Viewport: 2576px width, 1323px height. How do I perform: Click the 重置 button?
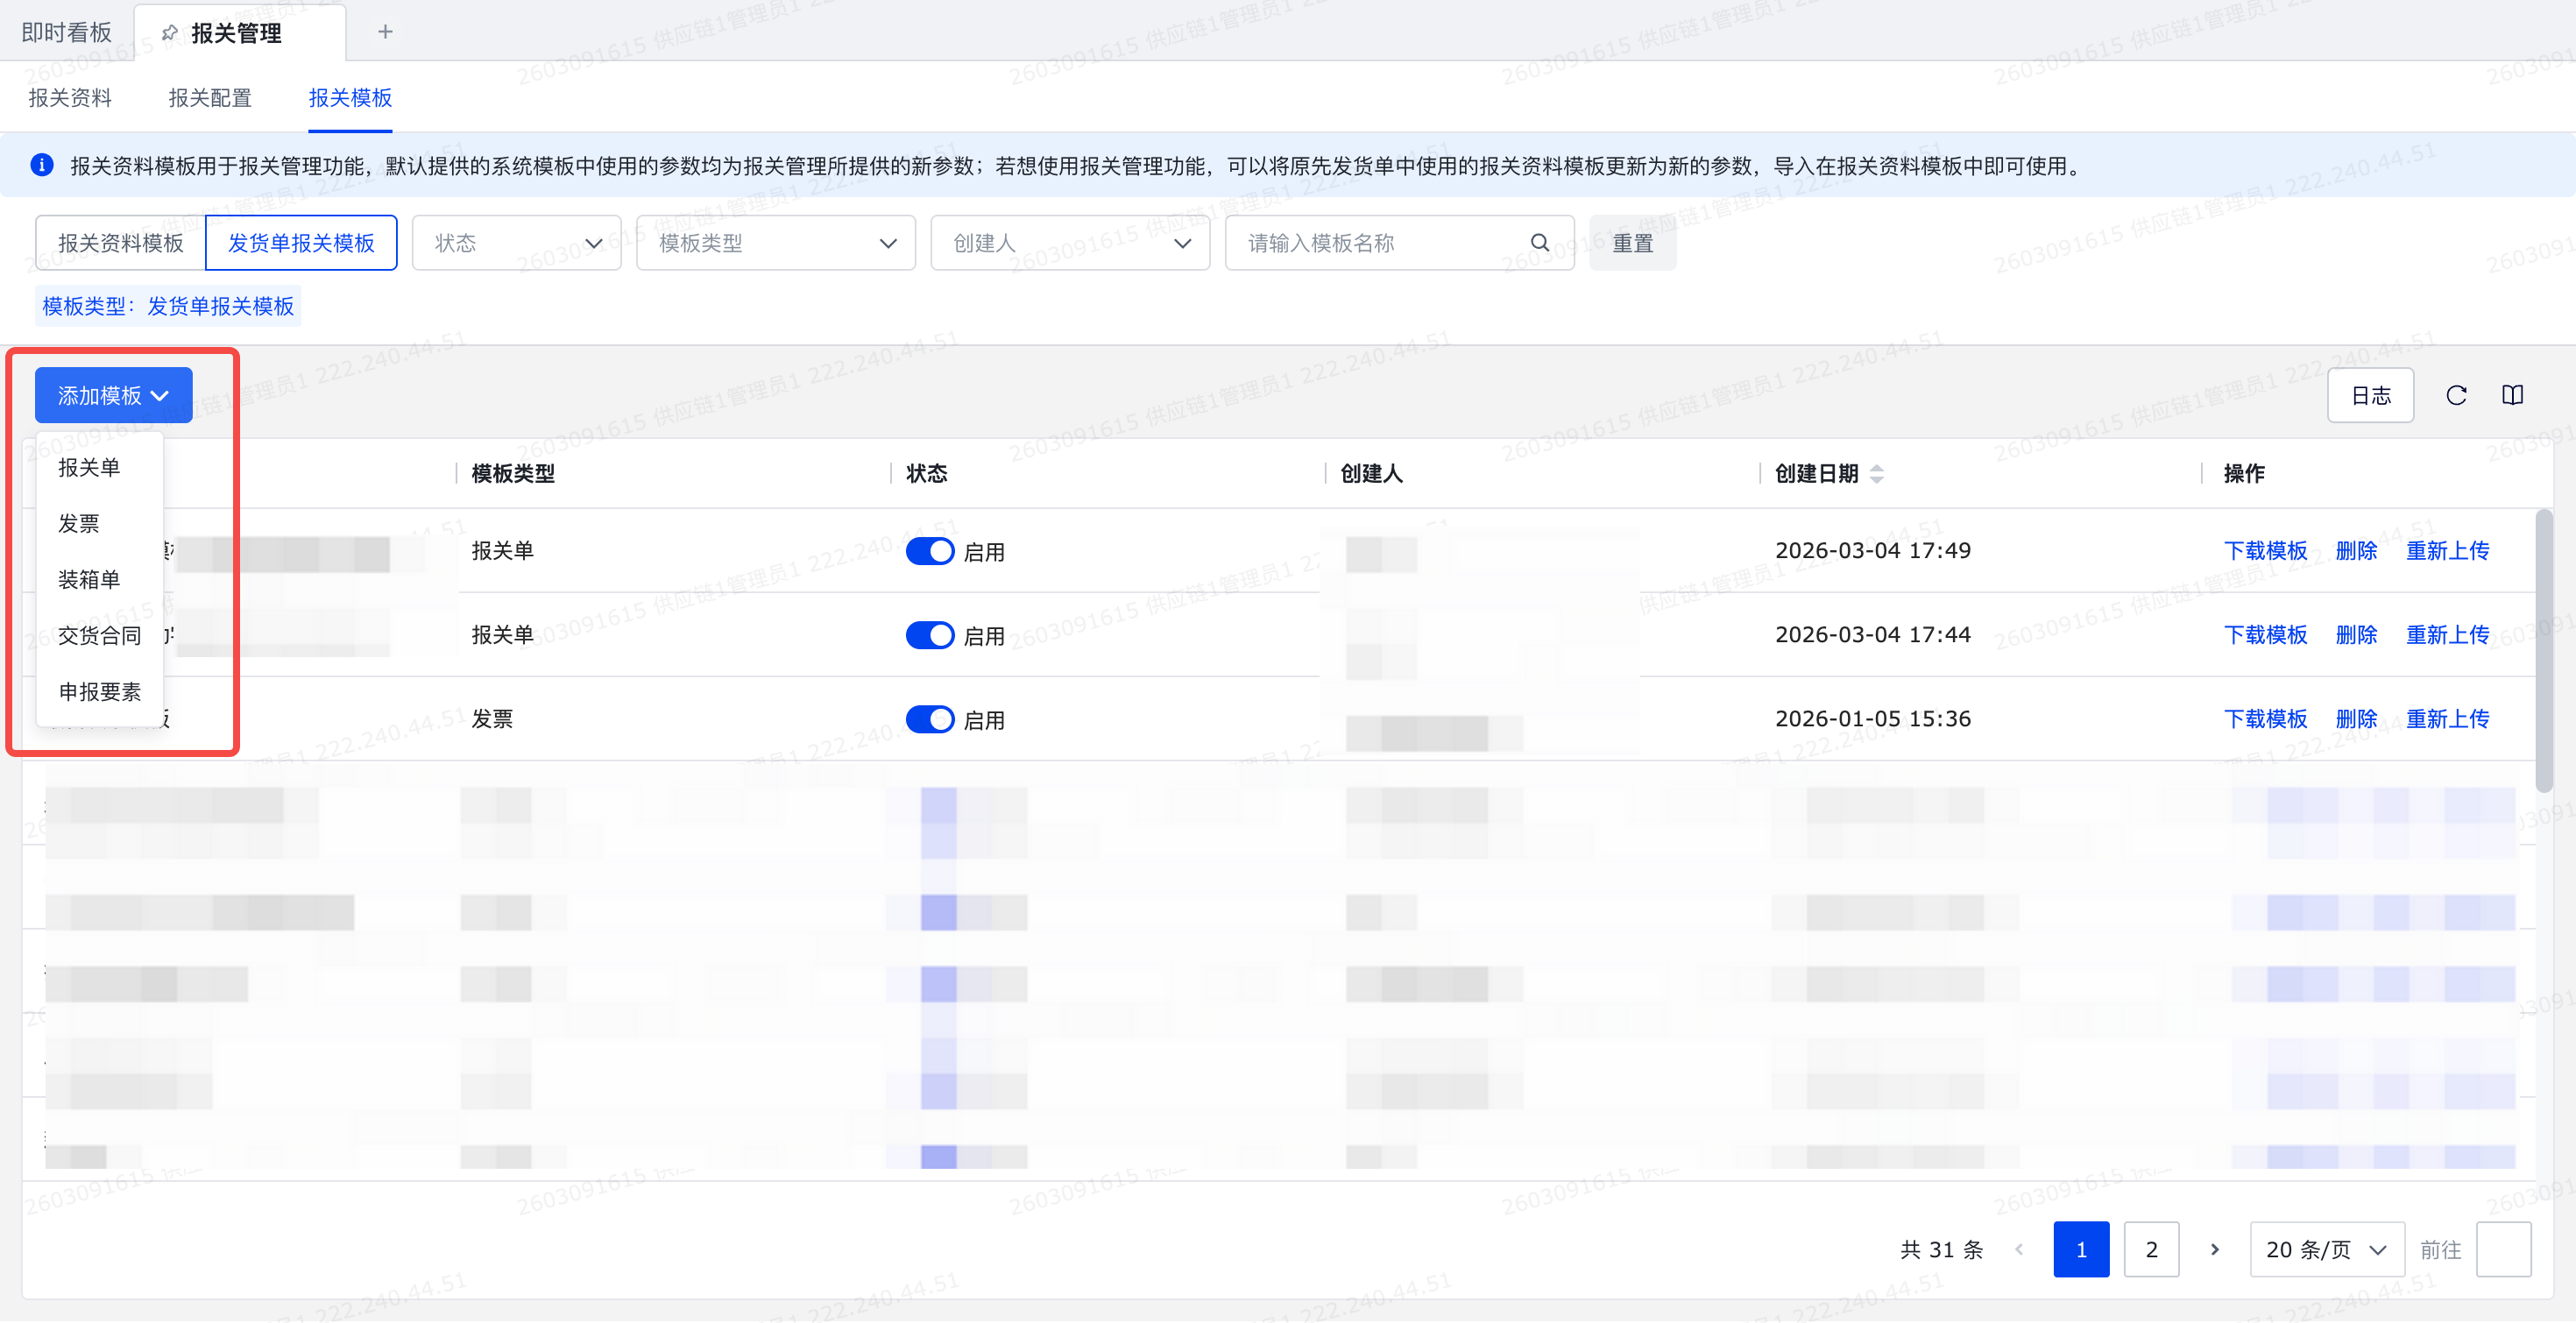pos(1632,243)
